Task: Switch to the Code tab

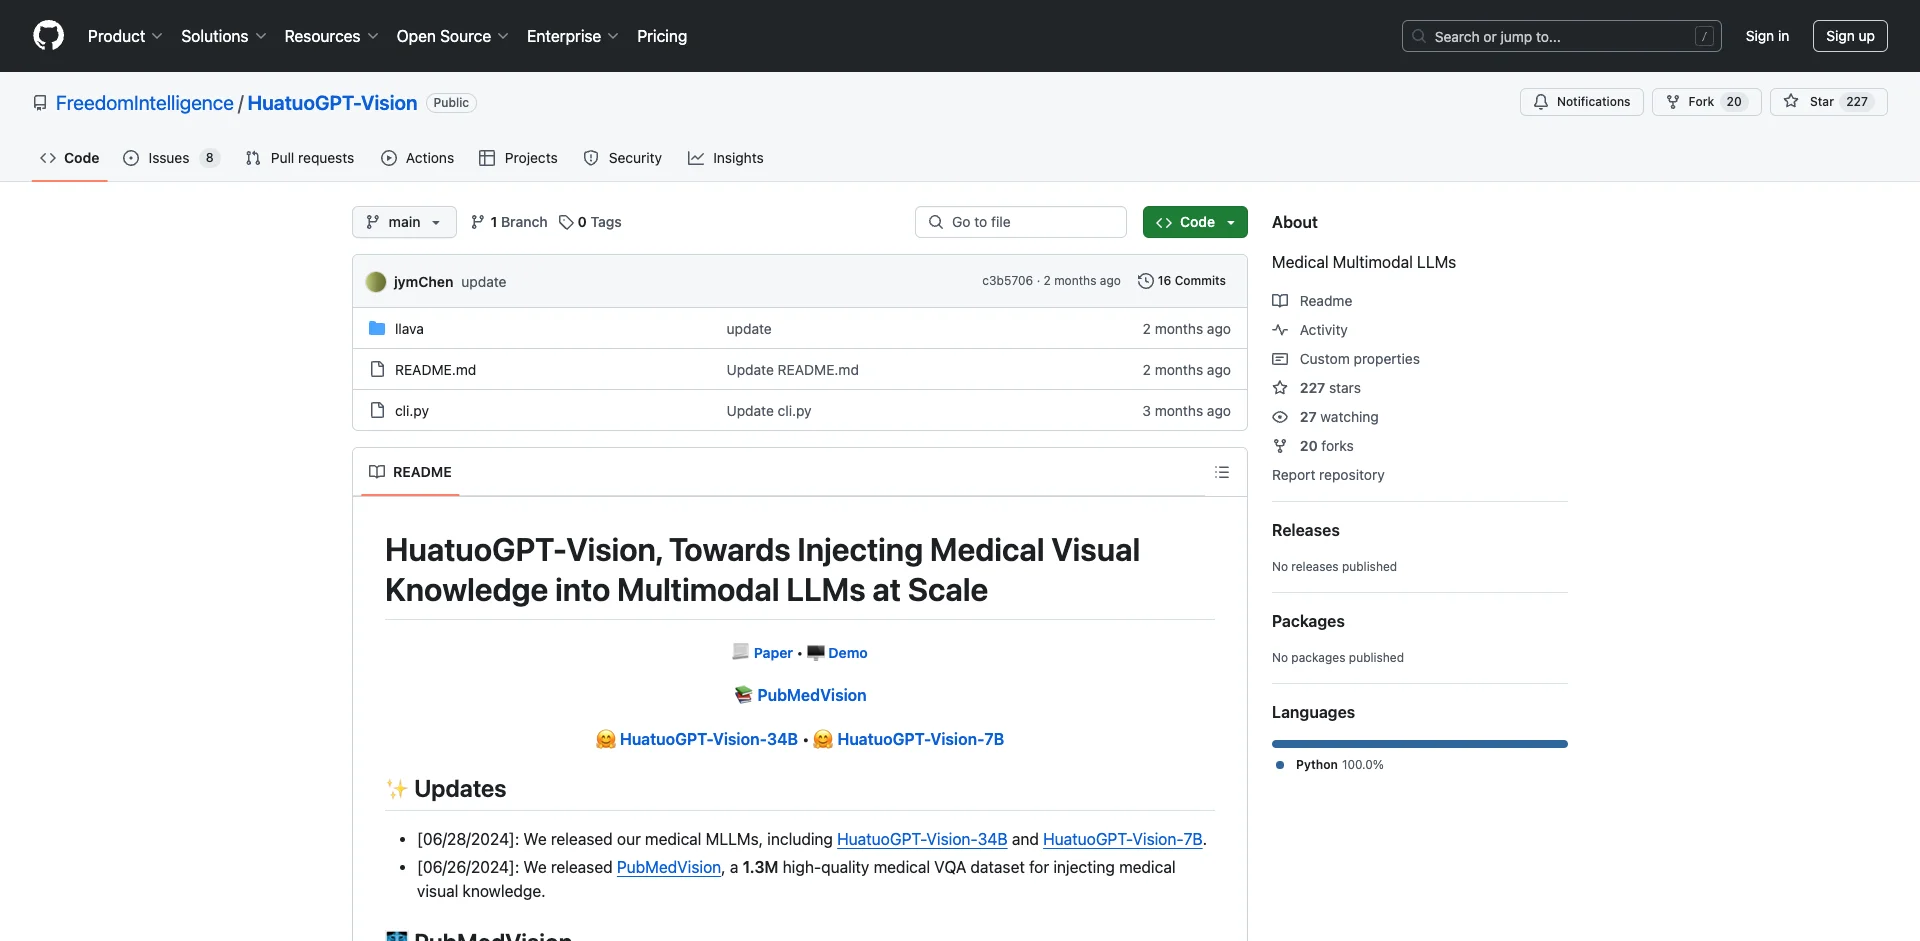Action: 70,158
